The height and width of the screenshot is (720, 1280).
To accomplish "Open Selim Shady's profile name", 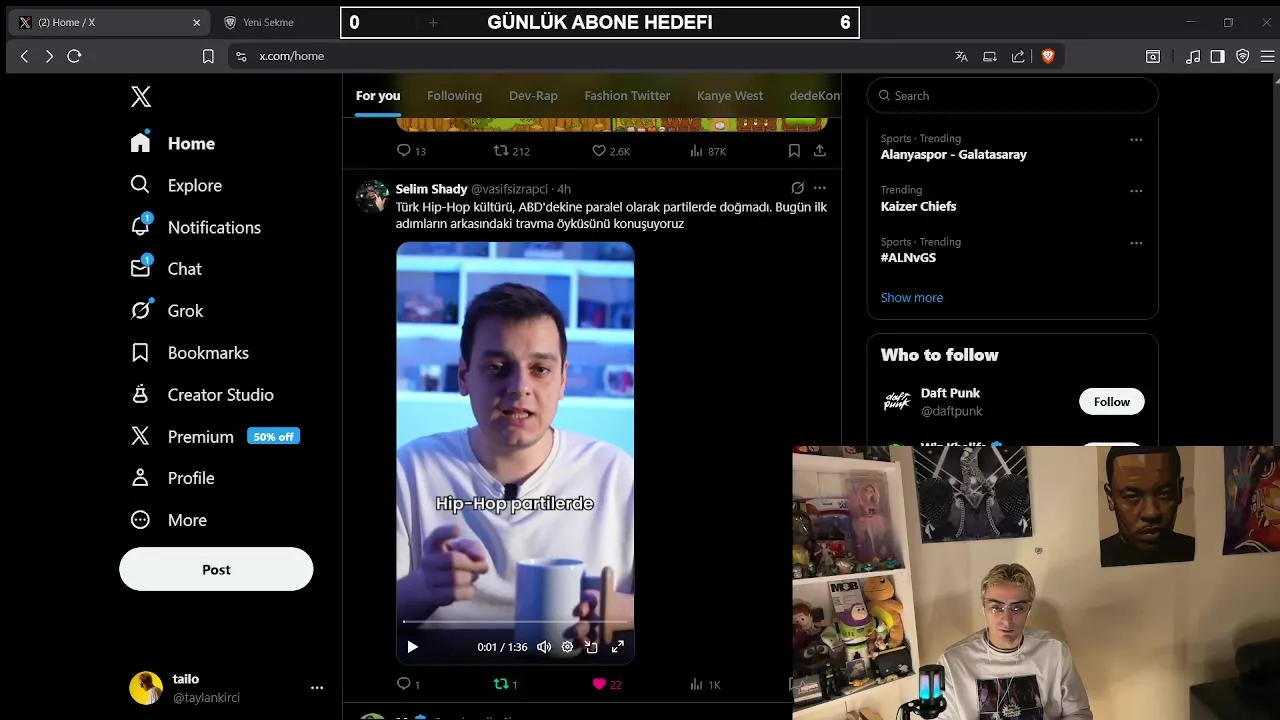I will pos(431,189).
